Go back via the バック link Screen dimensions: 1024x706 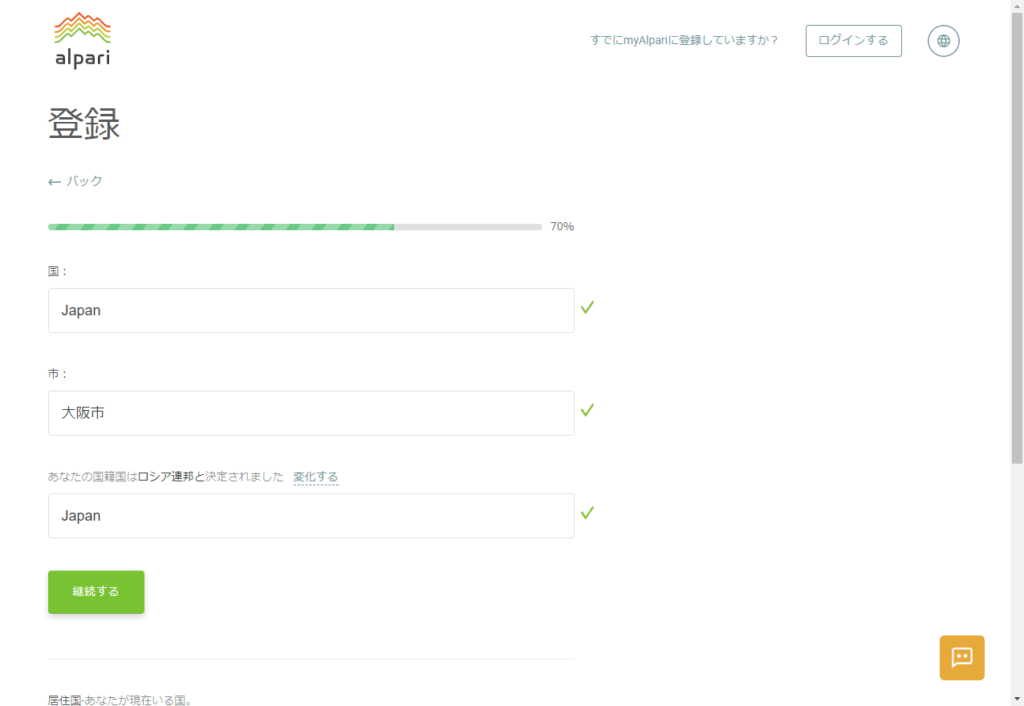[75, 181]
